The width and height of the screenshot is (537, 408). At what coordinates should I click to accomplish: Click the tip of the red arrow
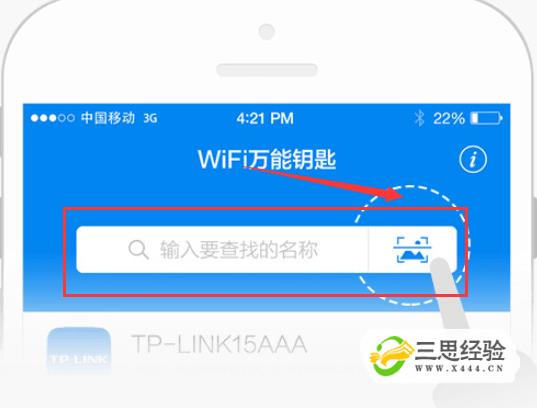tap(401, 195)
